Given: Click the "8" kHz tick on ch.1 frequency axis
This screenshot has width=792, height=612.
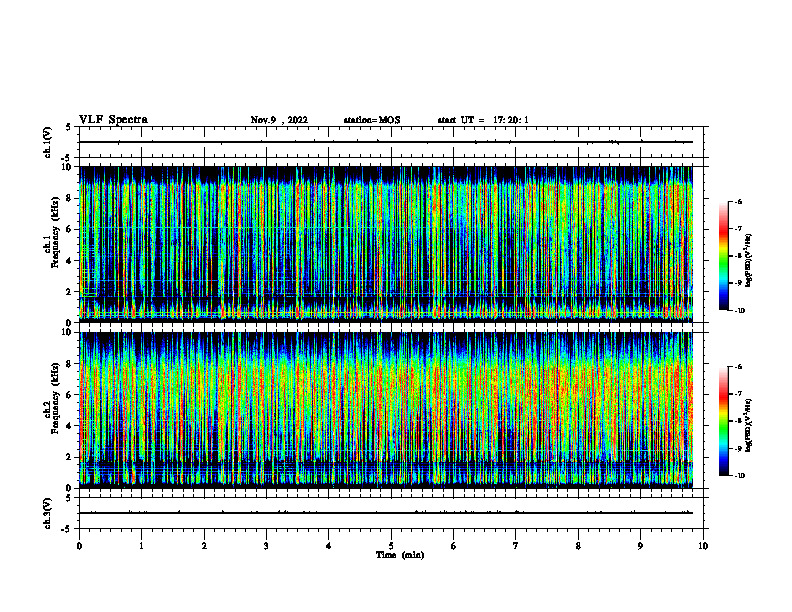Looking at the screenshot, I should click(x=70, y=198).
